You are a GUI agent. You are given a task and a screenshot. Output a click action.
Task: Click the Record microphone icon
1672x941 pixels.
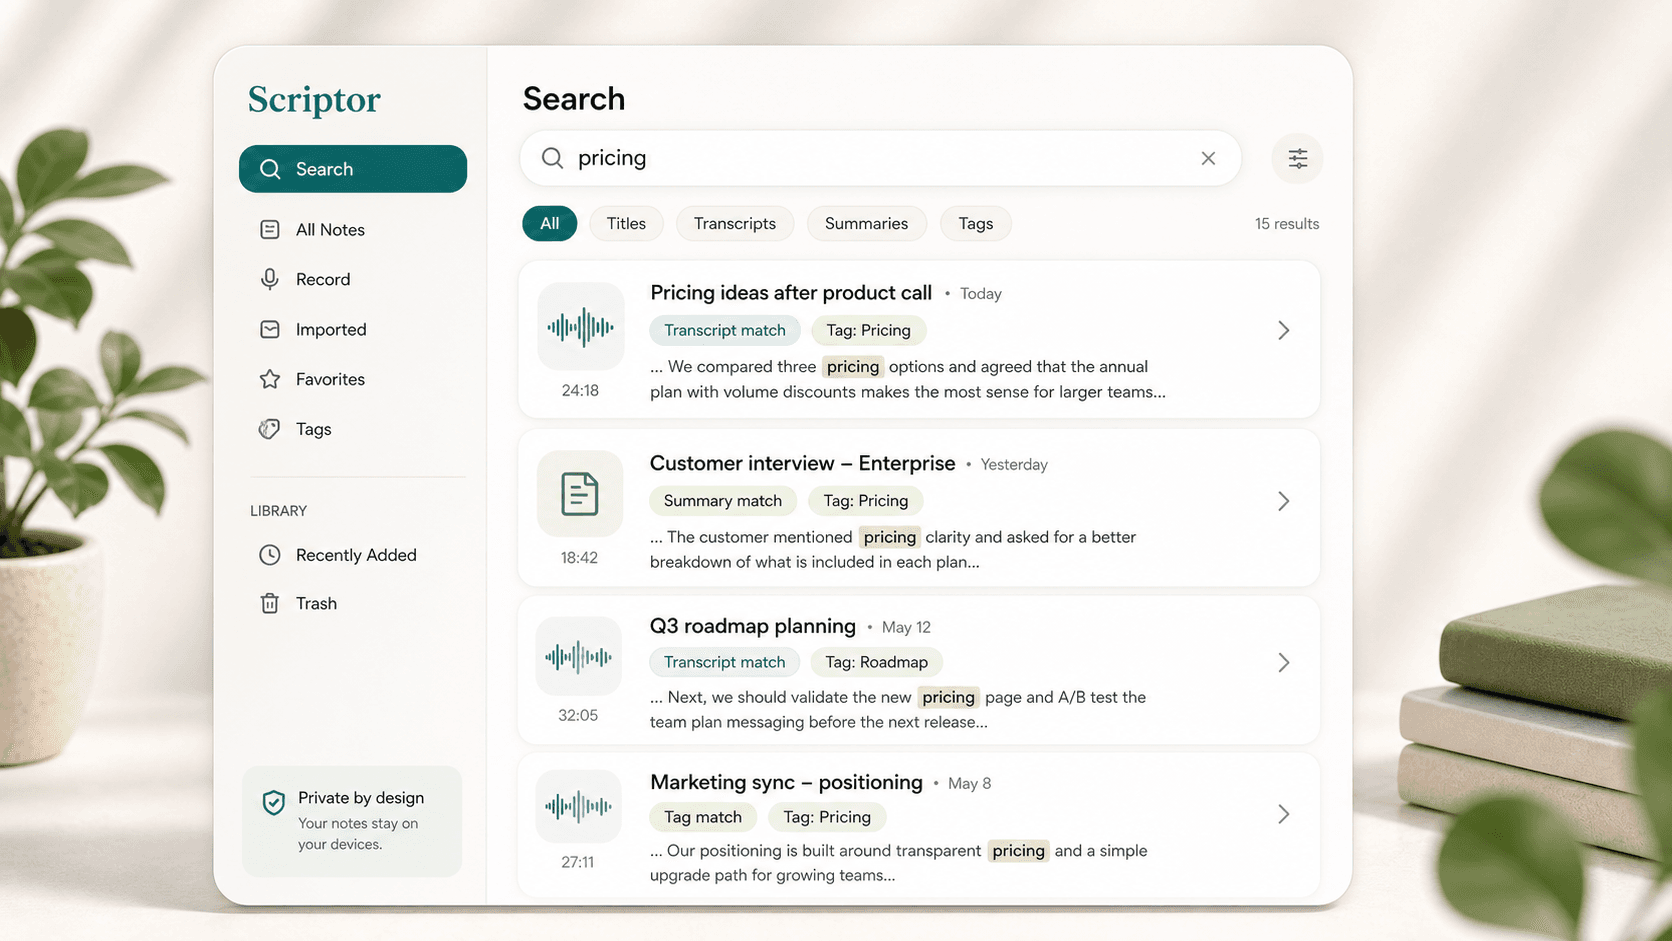coord(270,279)
